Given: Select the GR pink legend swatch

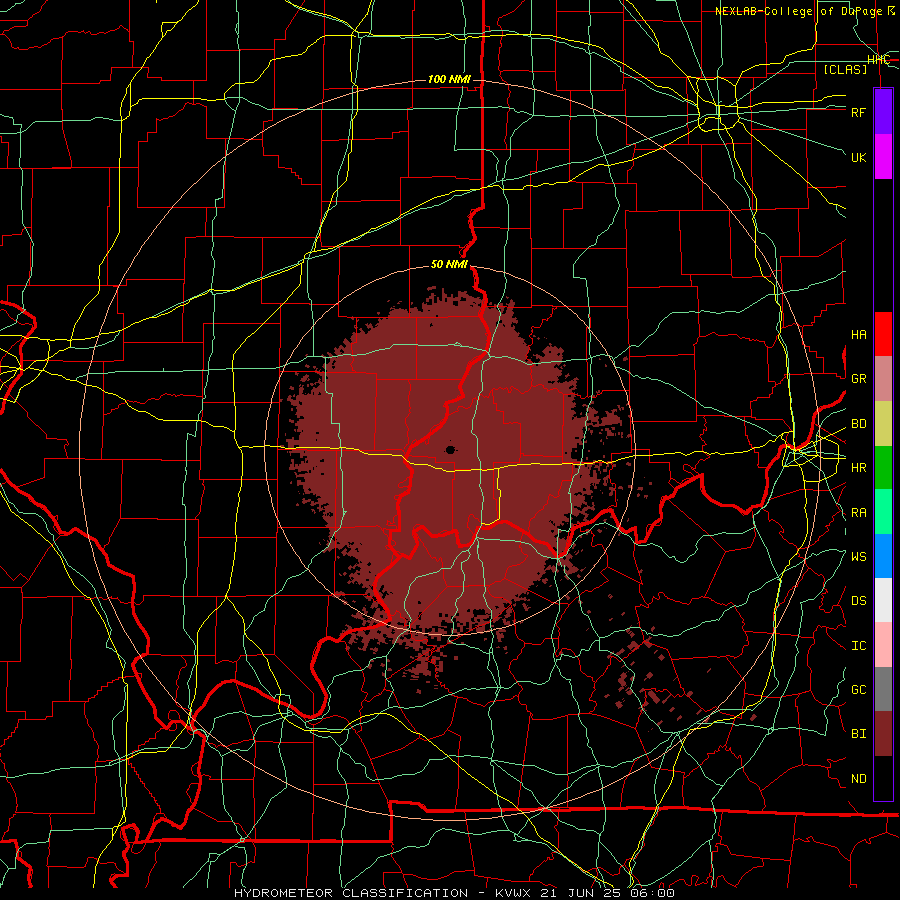Looking at the screenshot, I should point(883,378).
